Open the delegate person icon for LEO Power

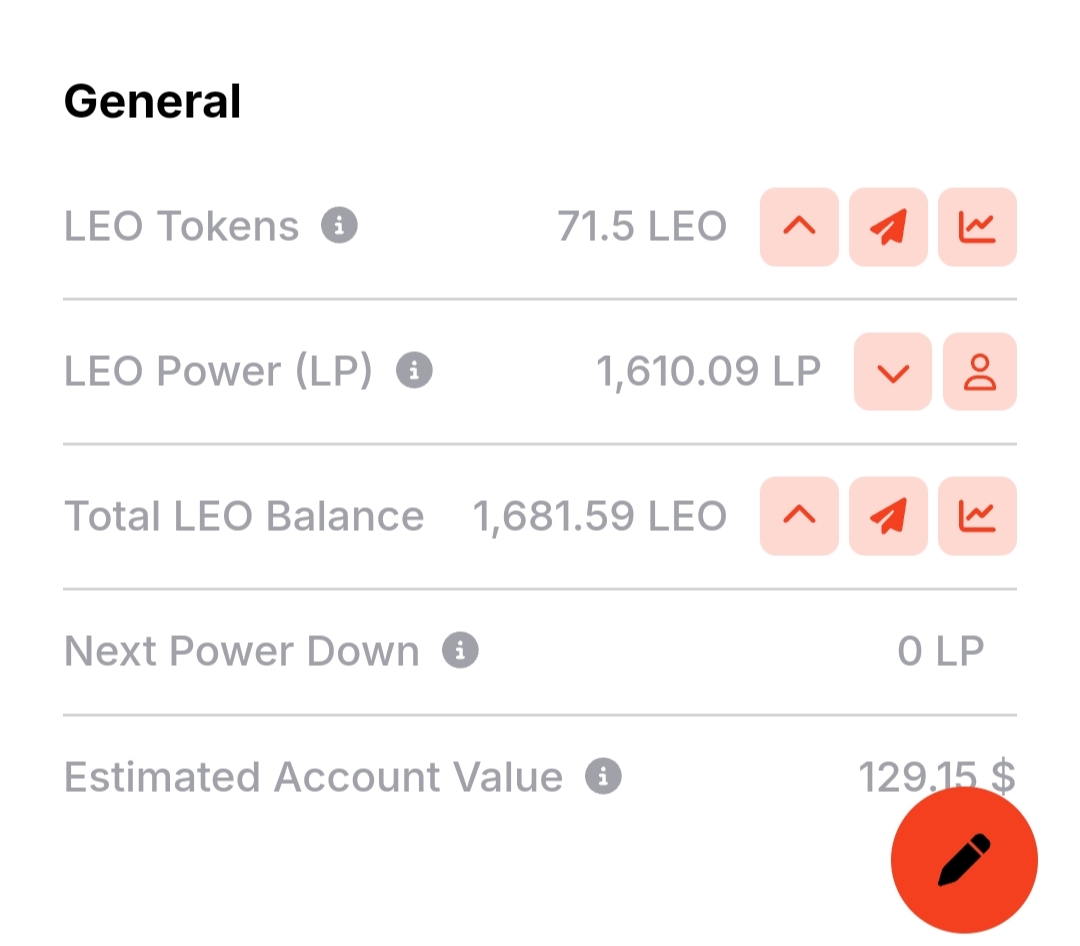click(979, 372)
